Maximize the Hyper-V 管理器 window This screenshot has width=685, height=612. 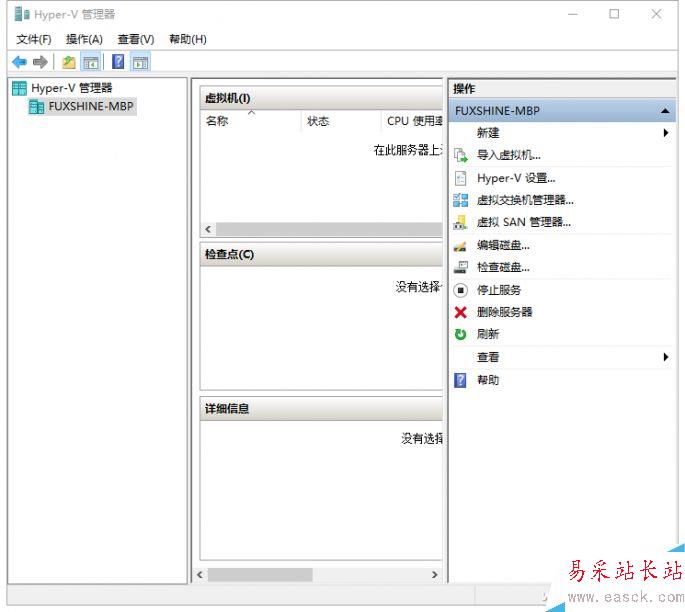614,14
